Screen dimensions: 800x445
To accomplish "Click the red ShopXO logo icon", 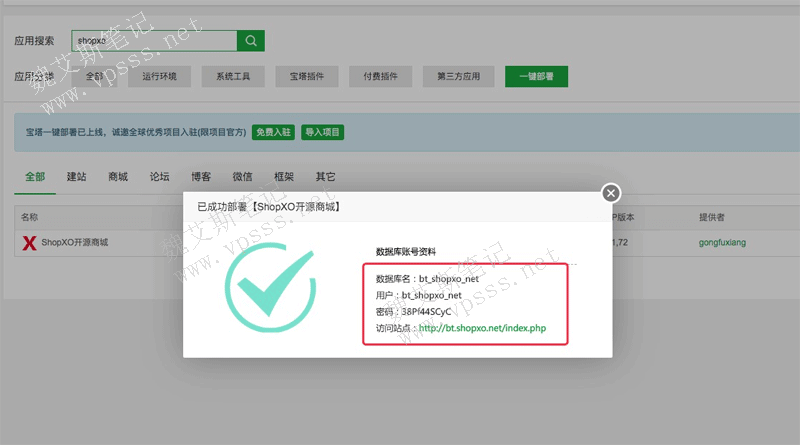I will (29, 242).
